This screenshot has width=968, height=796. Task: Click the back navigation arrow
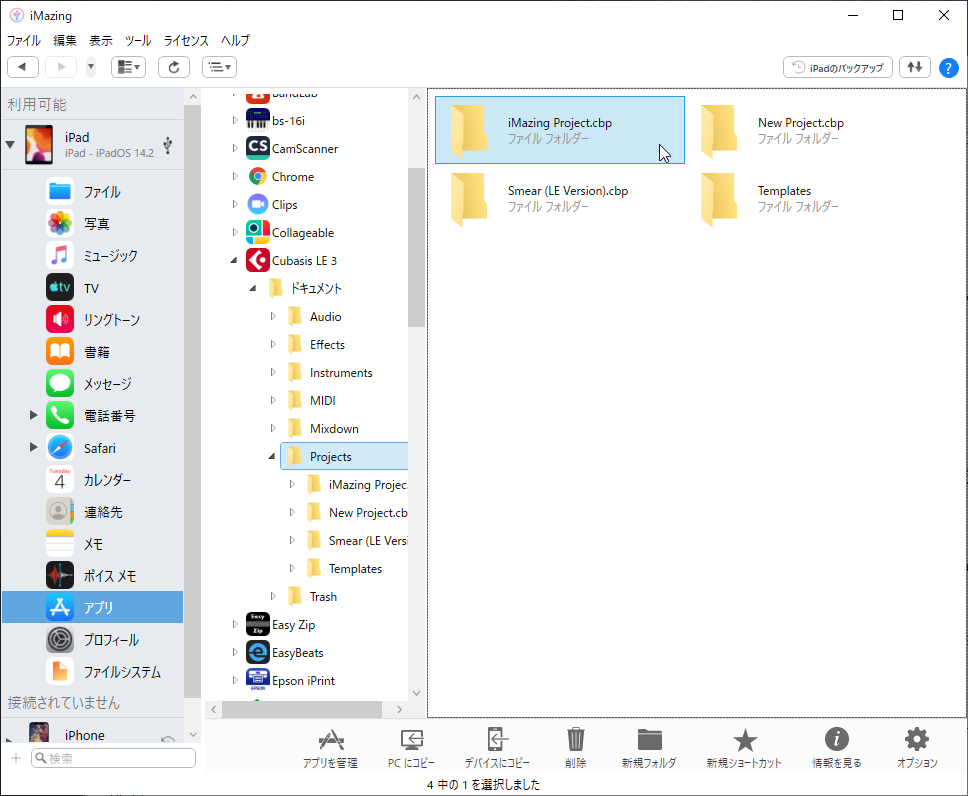(x=23, y=67)
